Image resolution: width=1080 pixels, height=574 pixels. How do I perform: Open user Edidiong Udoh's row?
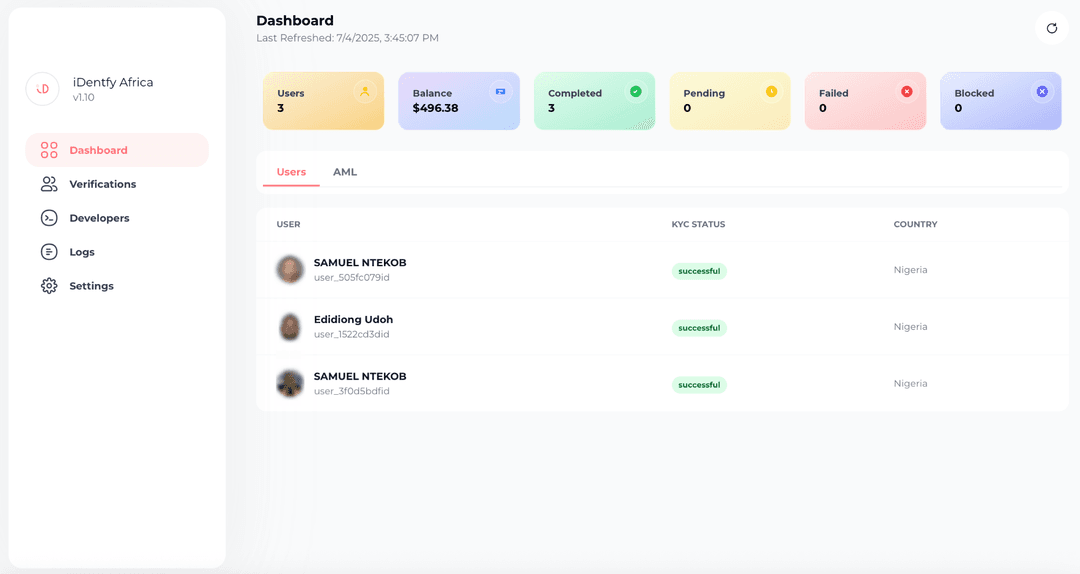tap(353, 320)
